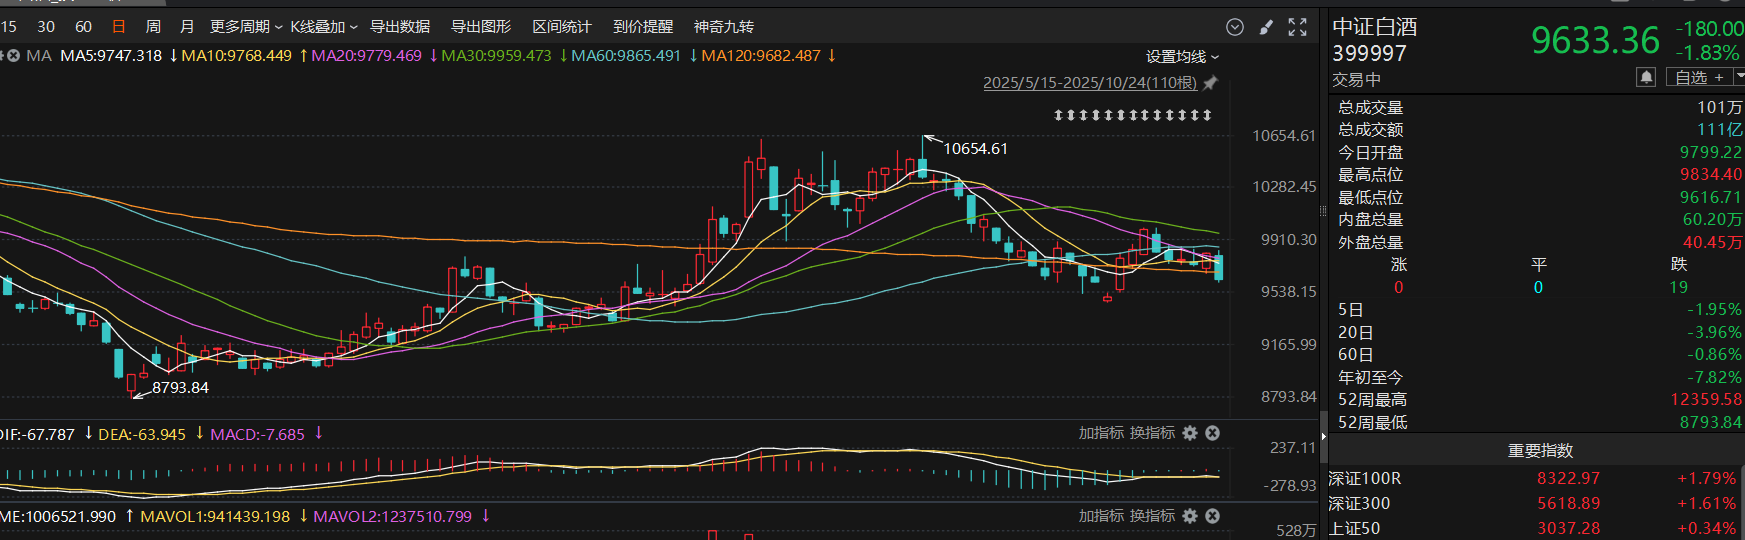
Task: Click the 导出数据 button
Action: (x=400, y=27)
